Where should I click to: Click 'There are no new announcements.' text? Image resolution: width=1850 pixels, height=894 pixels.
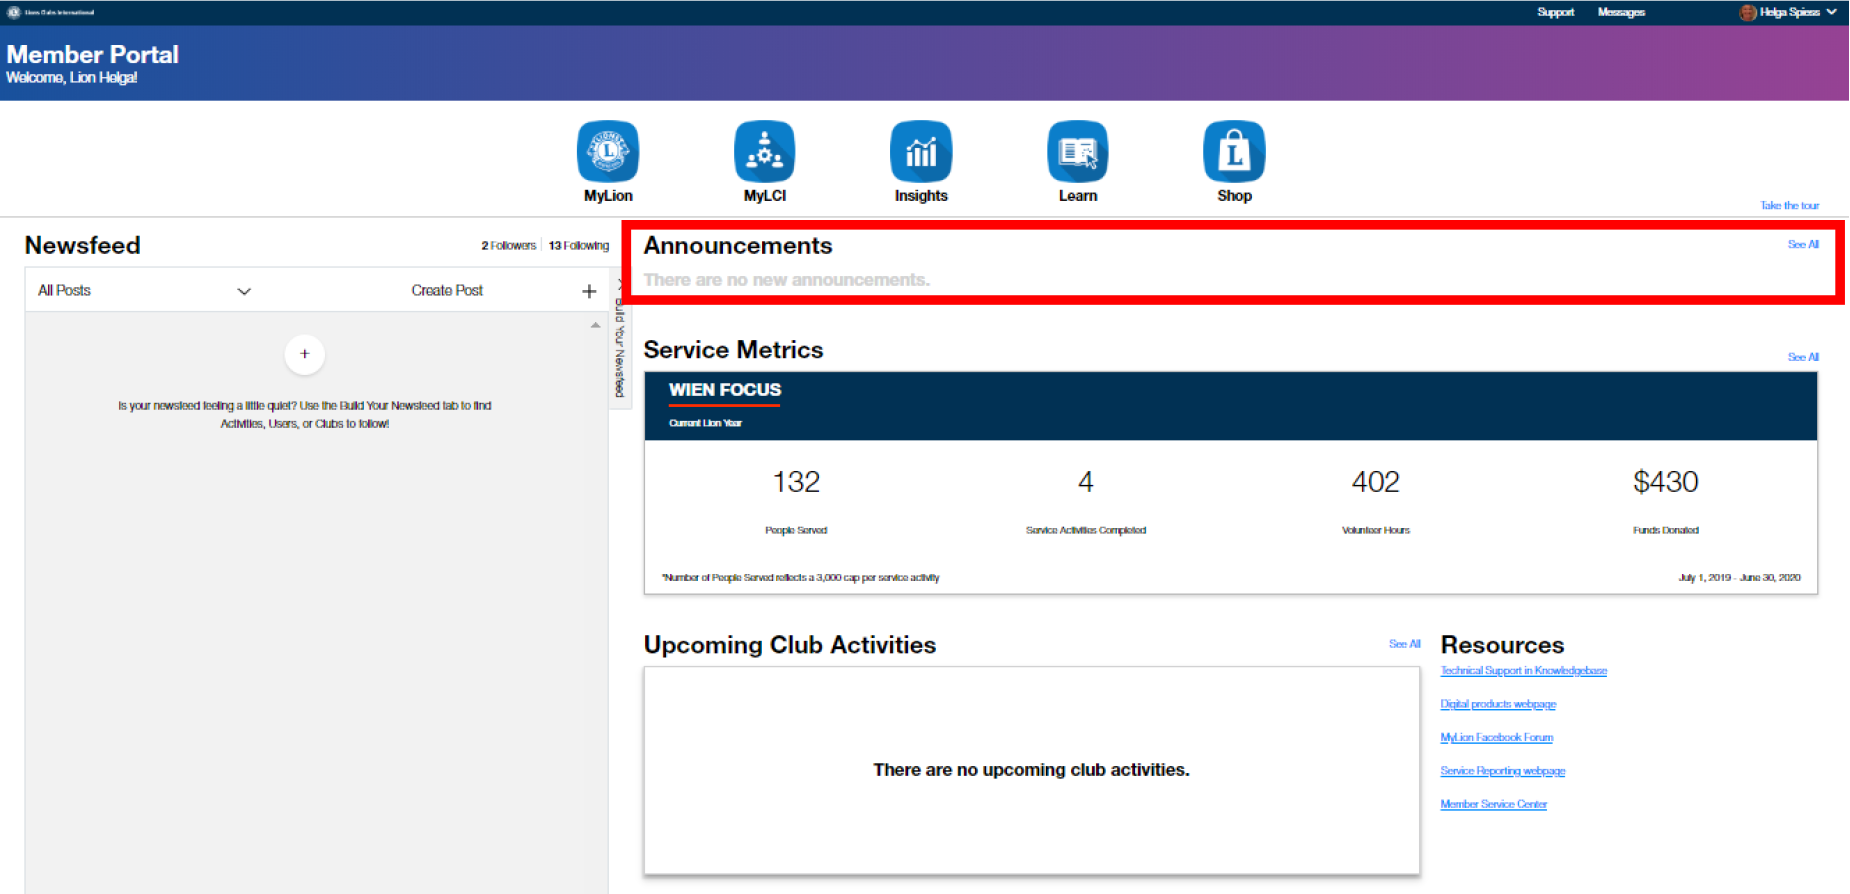click(x=786, y=280)
